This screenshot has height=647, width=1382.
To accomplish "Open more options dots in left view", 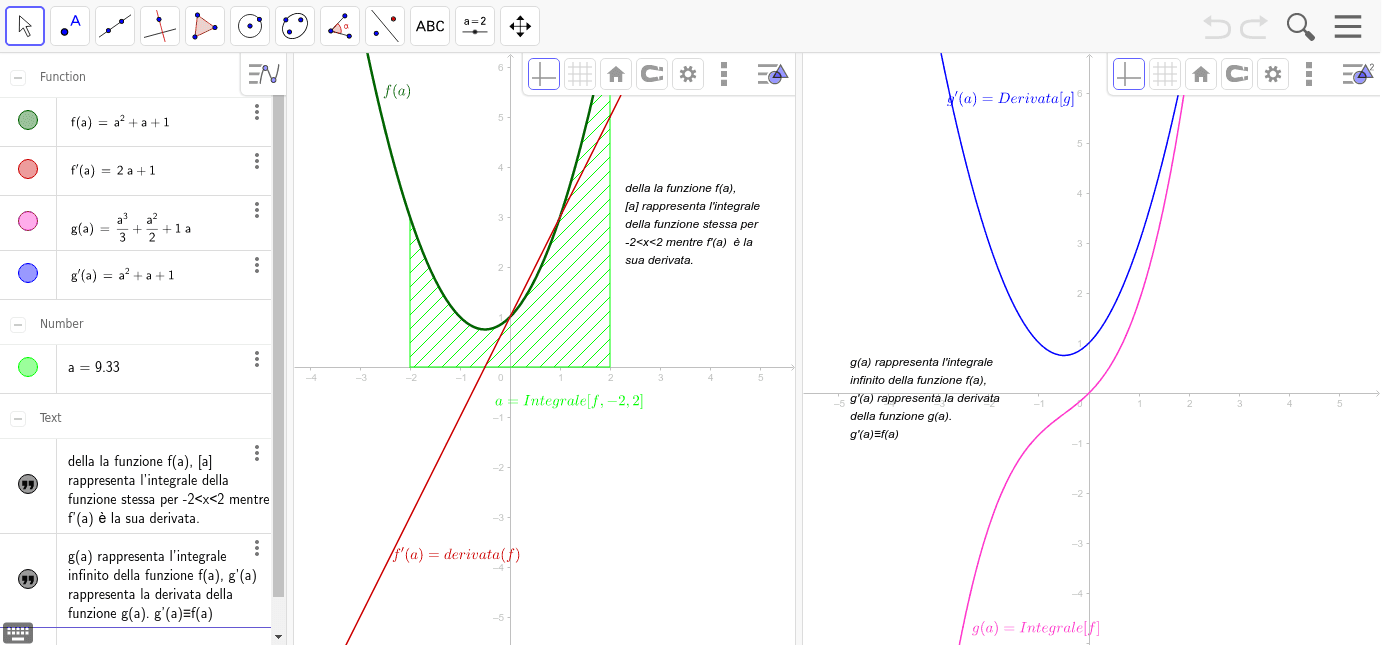I will [724, 74].
